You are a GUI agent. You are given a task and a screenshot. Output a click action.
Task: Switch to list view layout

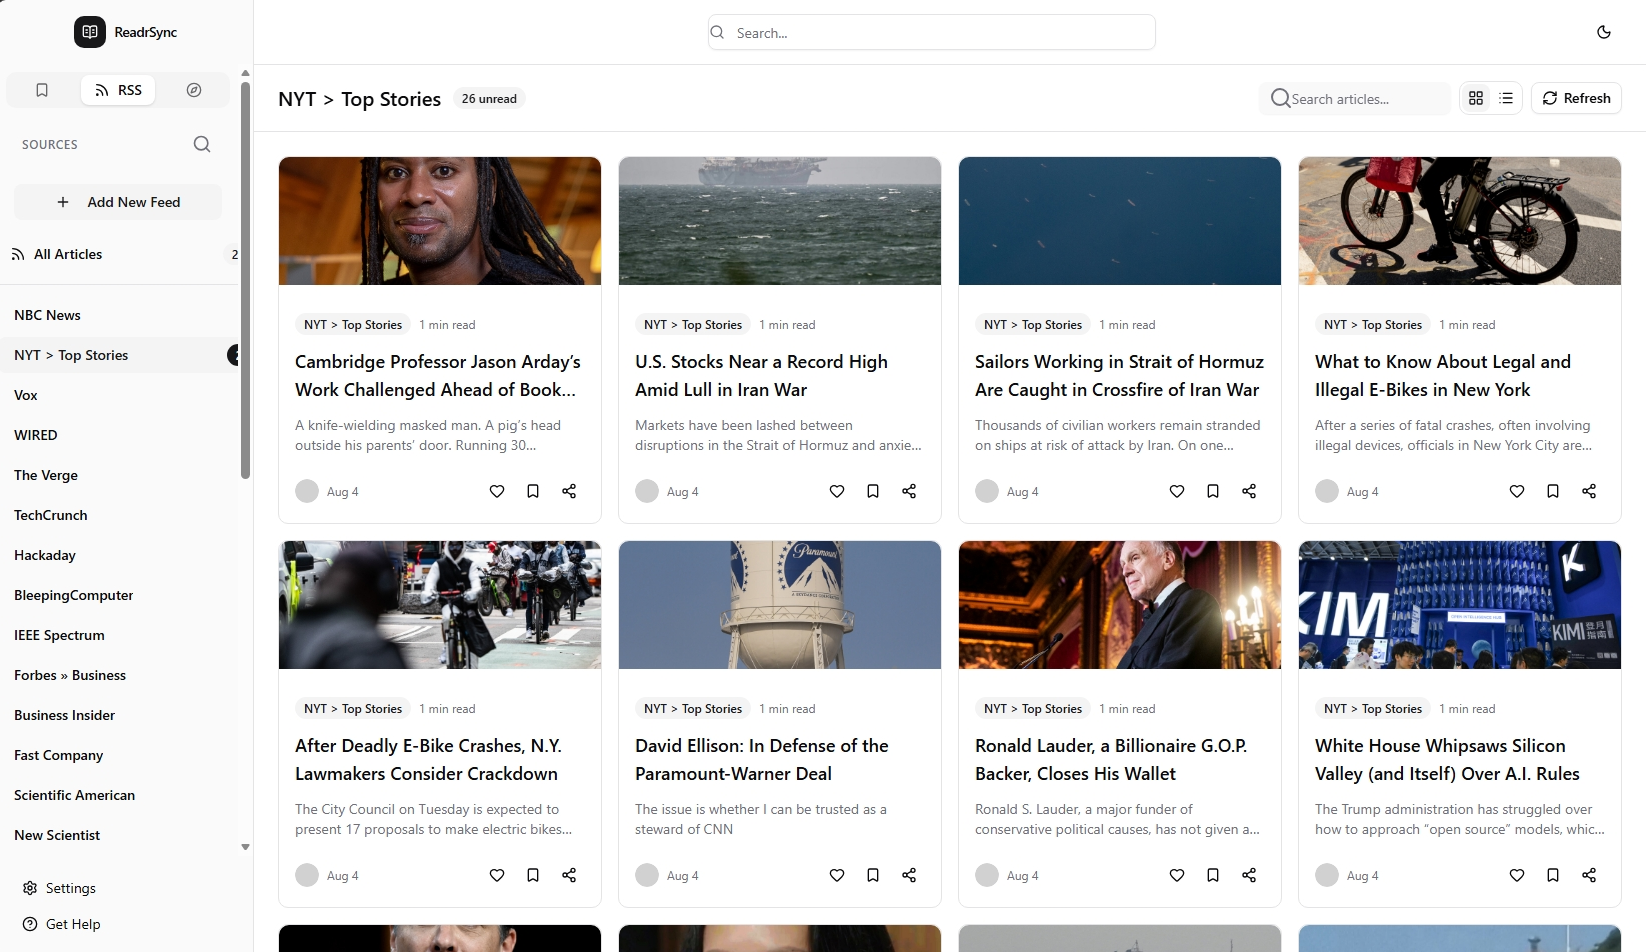[x=1506, y=98]
